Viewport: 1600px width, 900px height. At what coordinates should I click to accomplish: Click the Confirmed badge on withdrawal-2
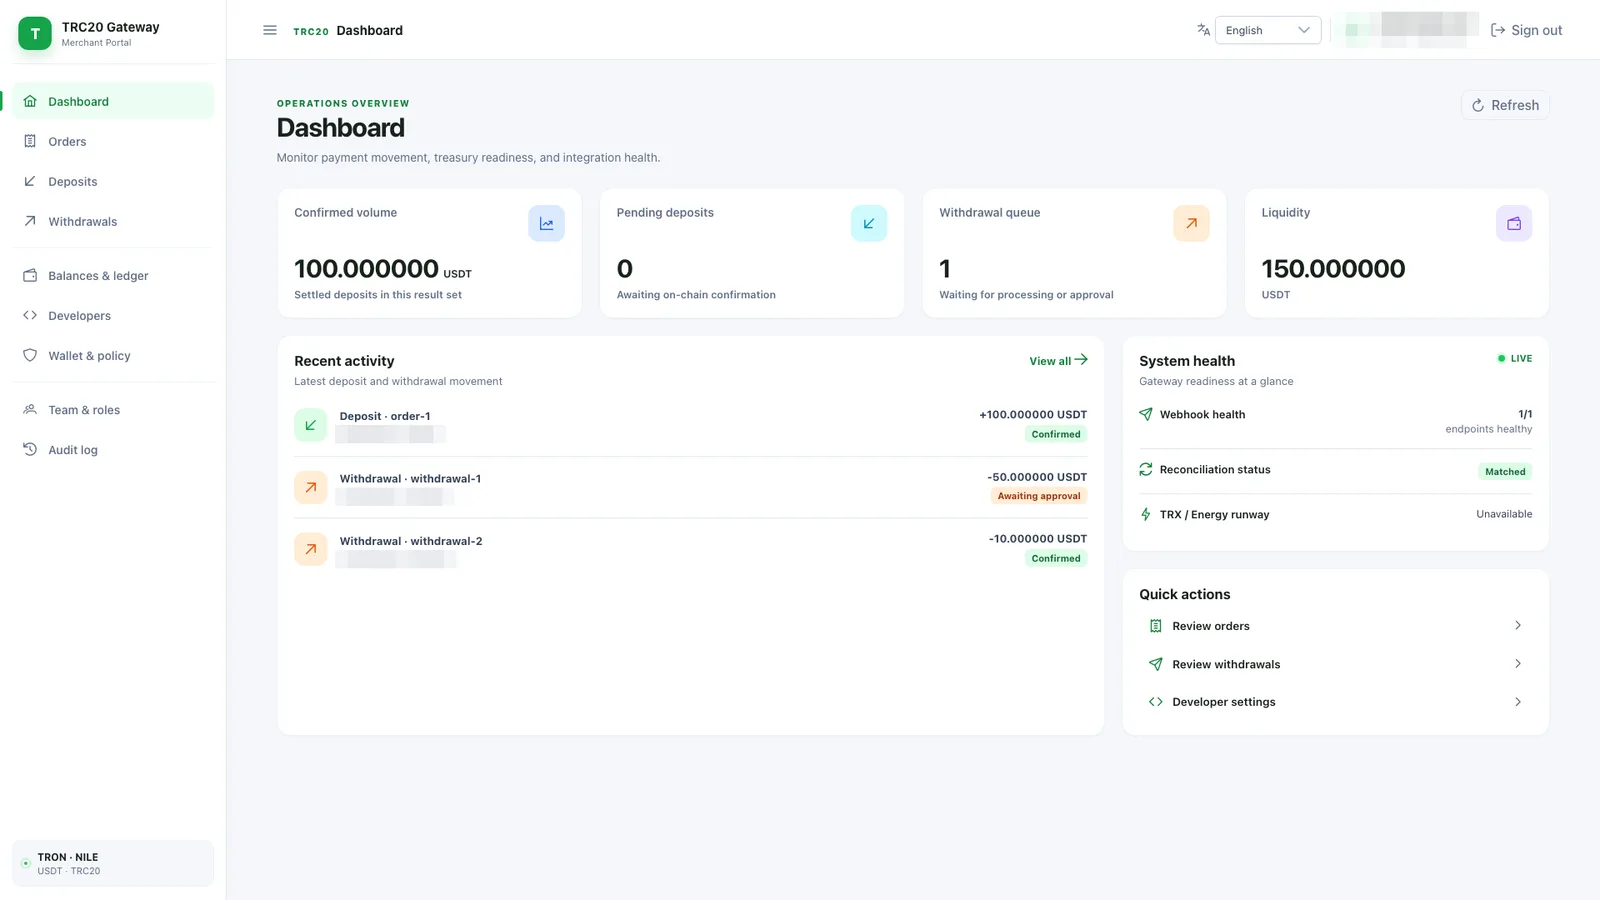[1056, 558]
